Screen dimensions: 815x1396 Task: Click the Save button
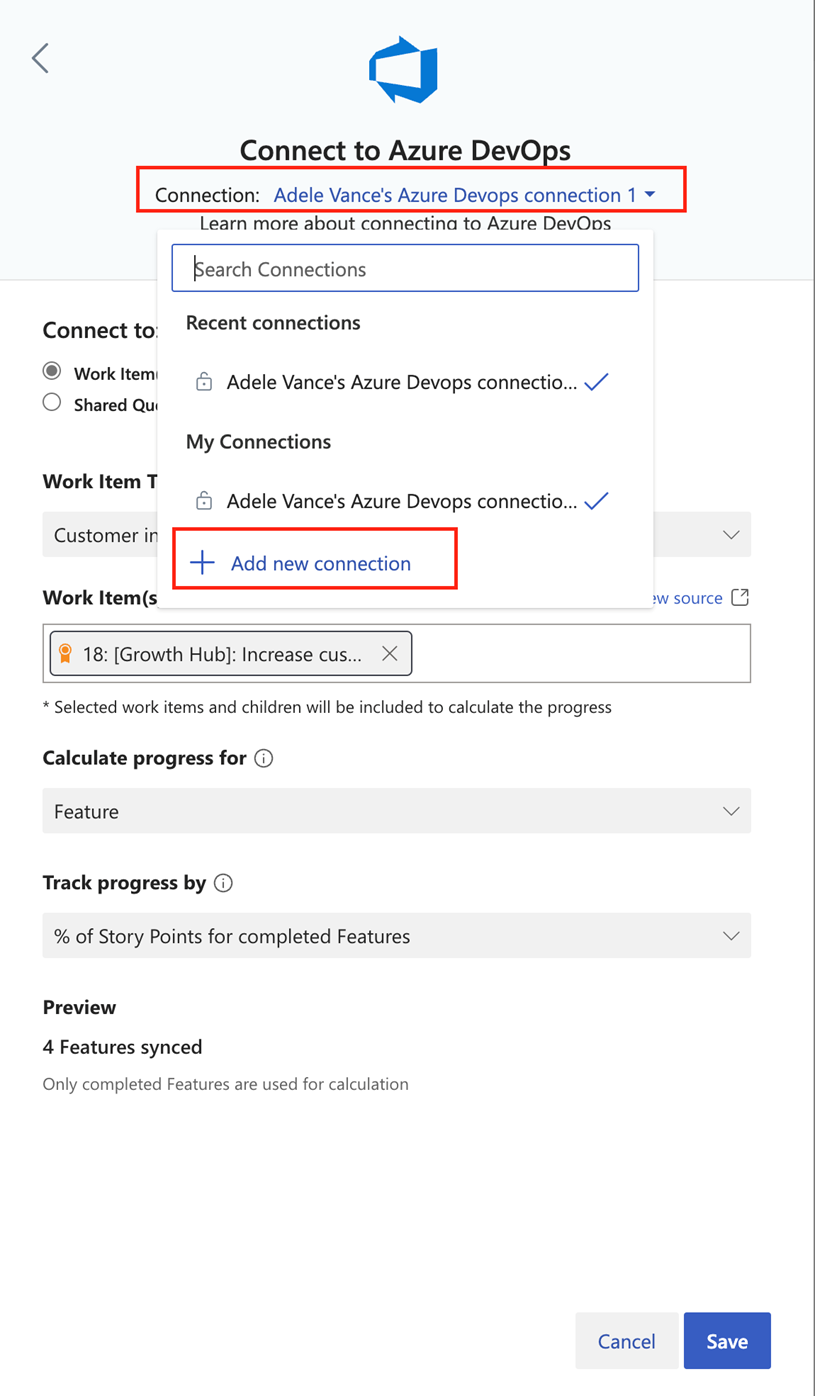click(727, 1341)
